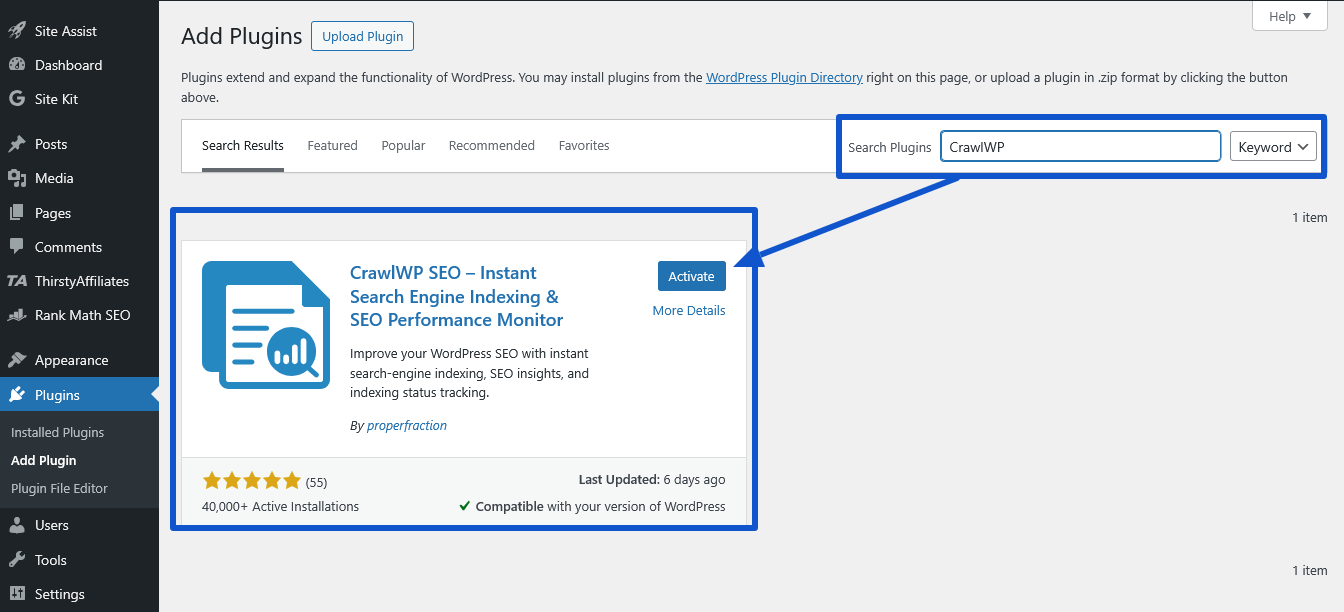
Task: Click the Site Assist rocket icon
Action: point(17,31)
